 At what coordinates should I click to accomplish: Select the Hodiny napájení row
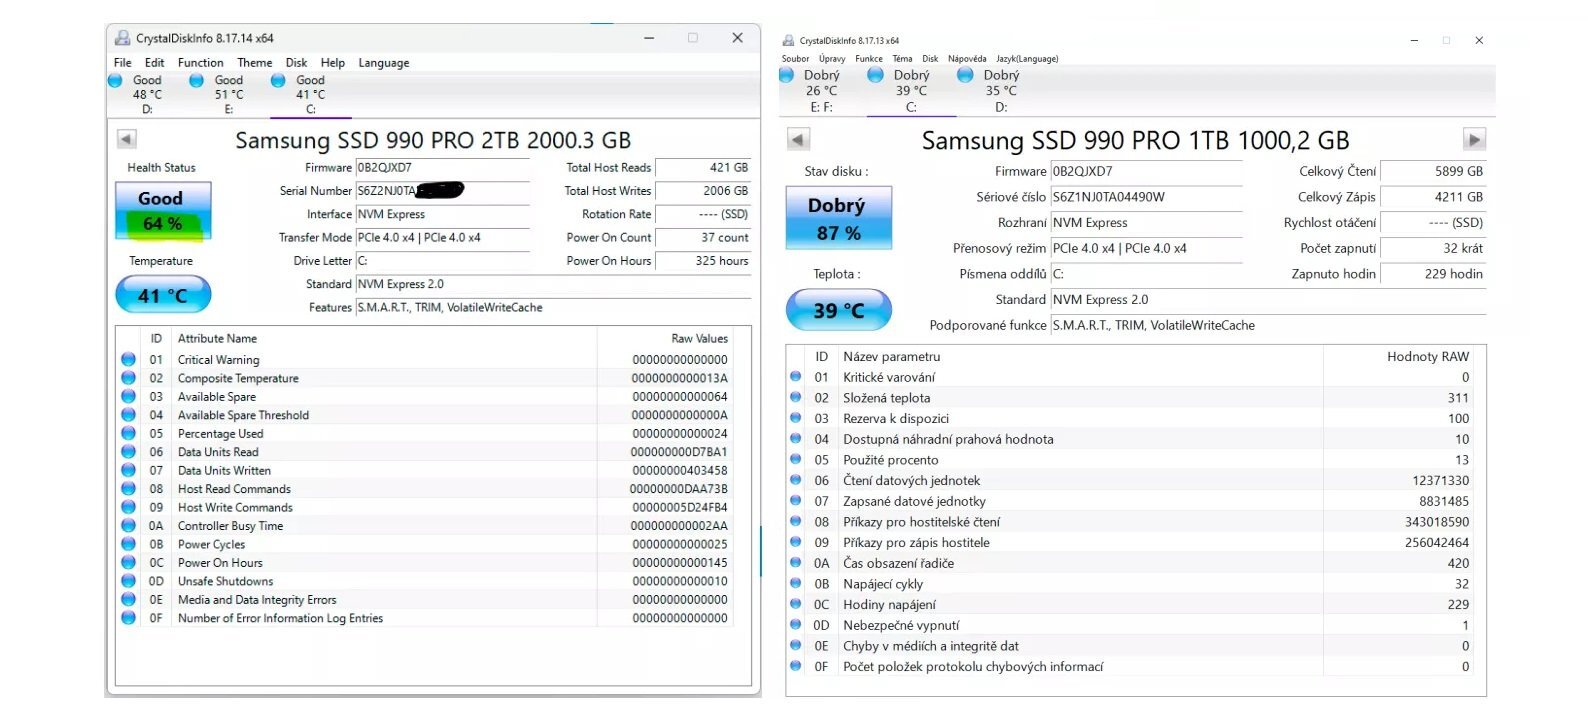1131,604
